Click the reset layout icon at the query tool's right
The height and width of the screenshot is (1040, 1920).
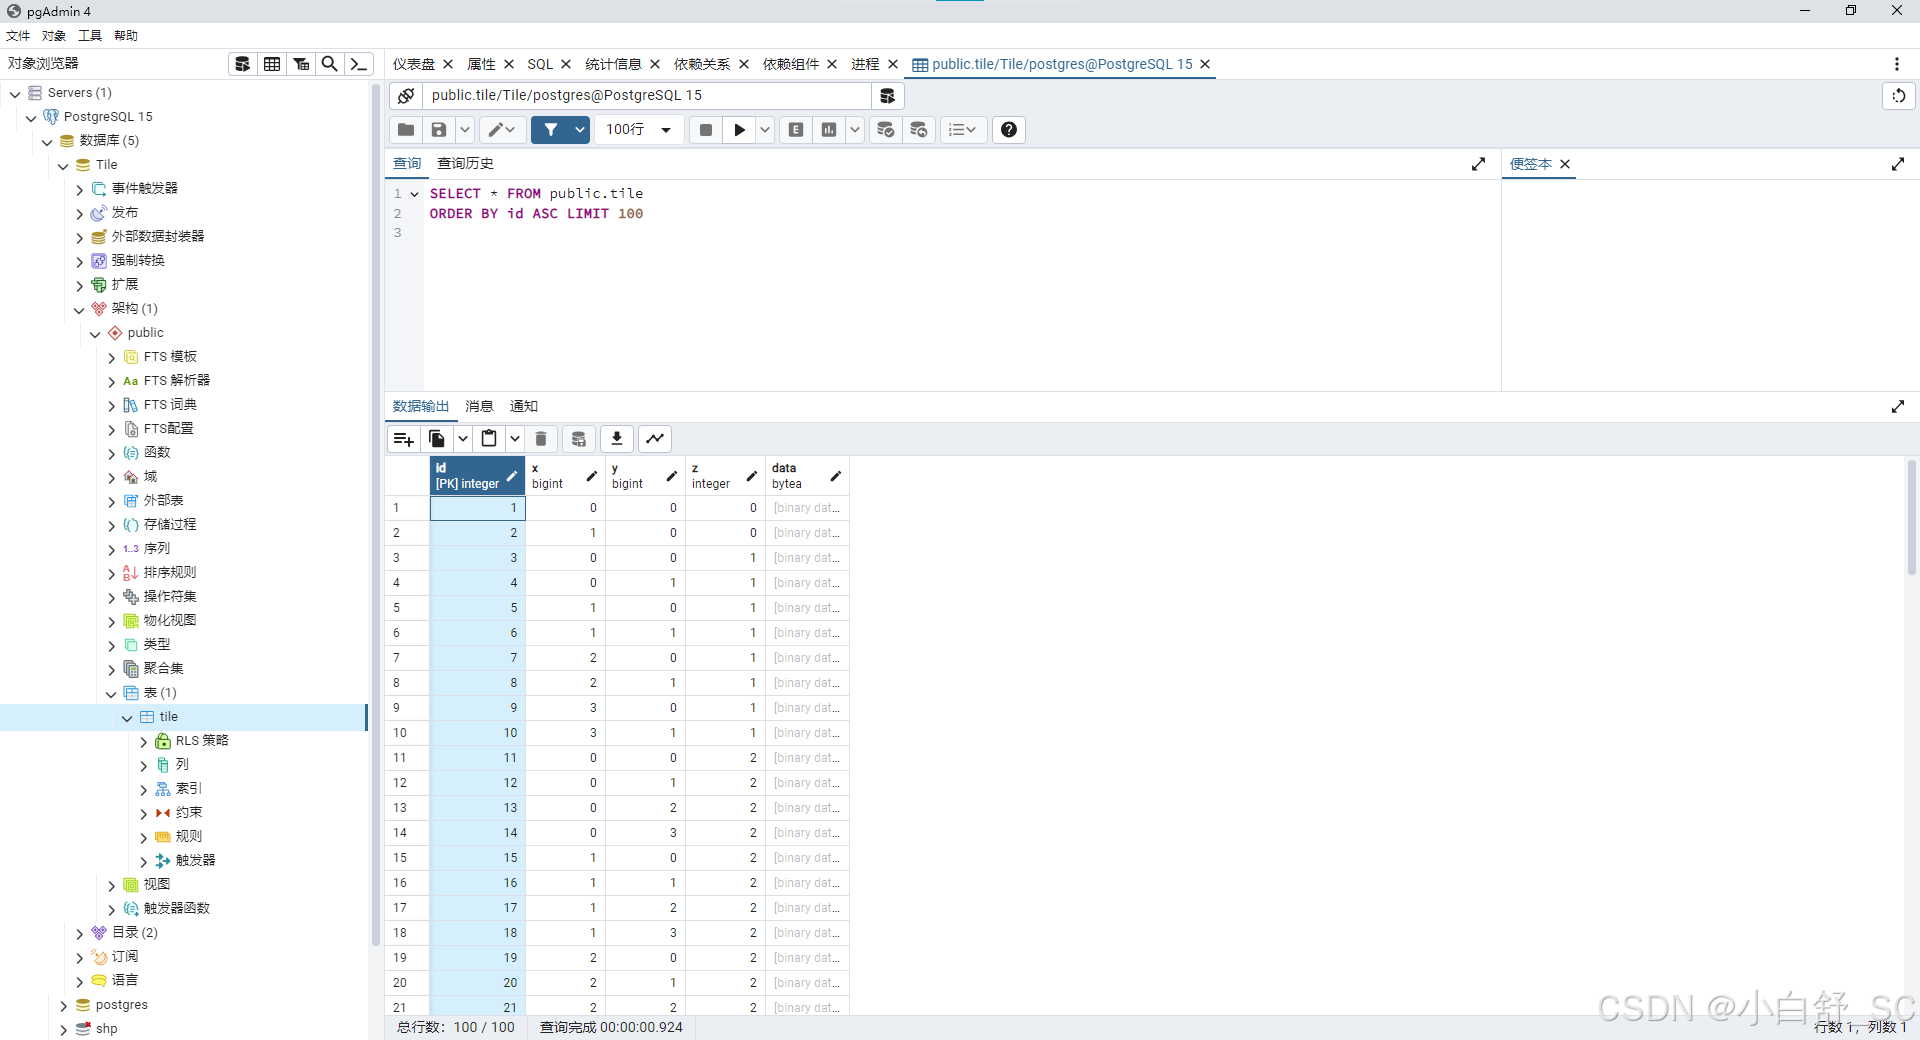click(x=1898, y=96)
